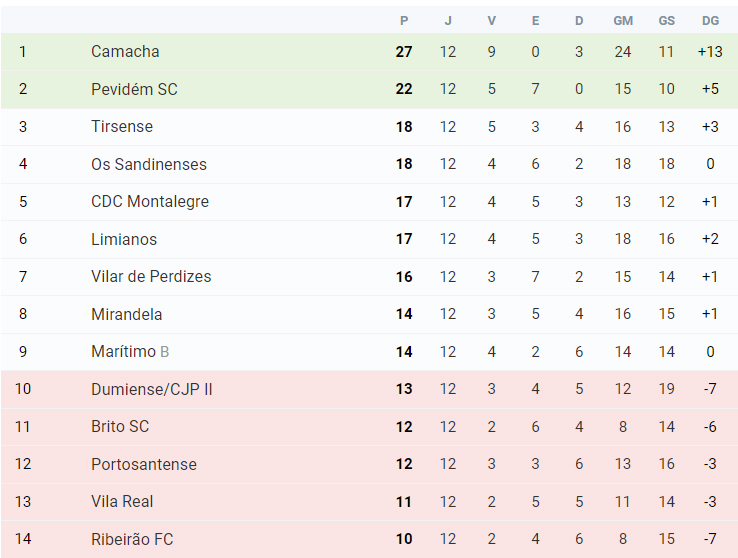Sort by the GS goals conceded header
This screenshot has height=558, width=738.
pyautogui.click(x=666, y=21)
